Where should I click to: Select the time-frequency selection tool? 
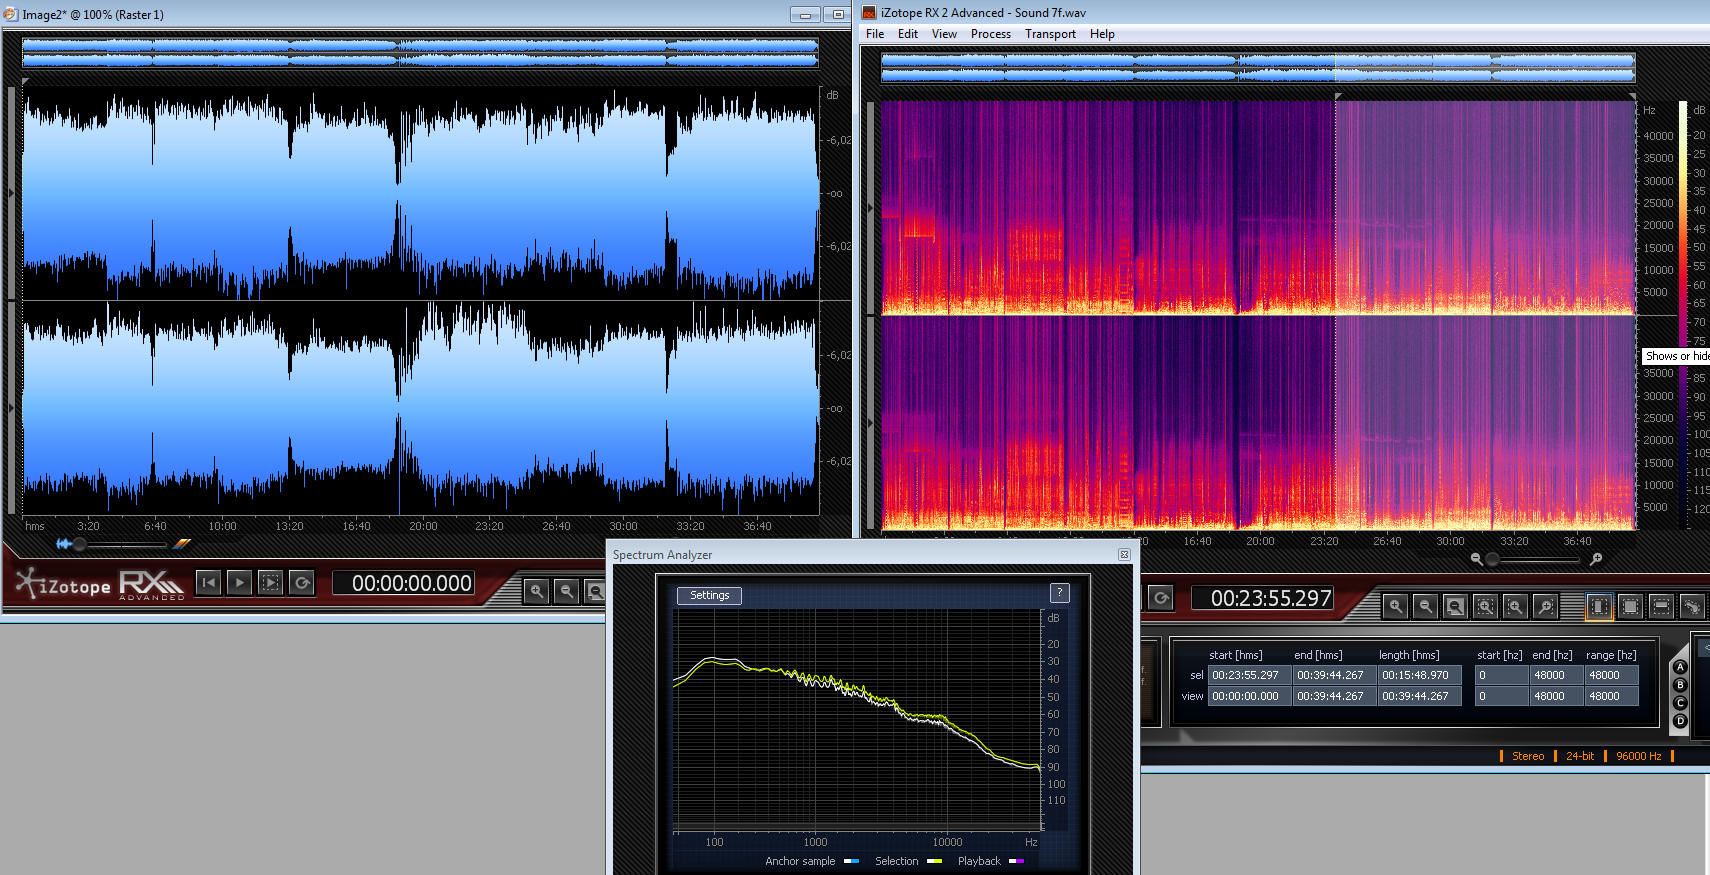pos(1630,606)
